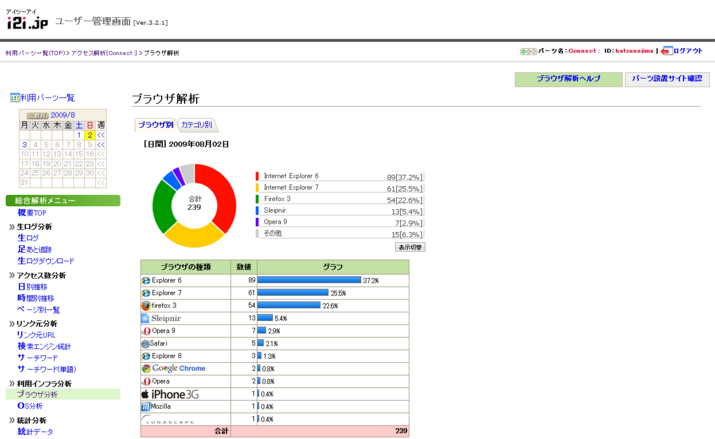
Task: Click the total value 239 in 合計 row
Action: click(401, 431)
